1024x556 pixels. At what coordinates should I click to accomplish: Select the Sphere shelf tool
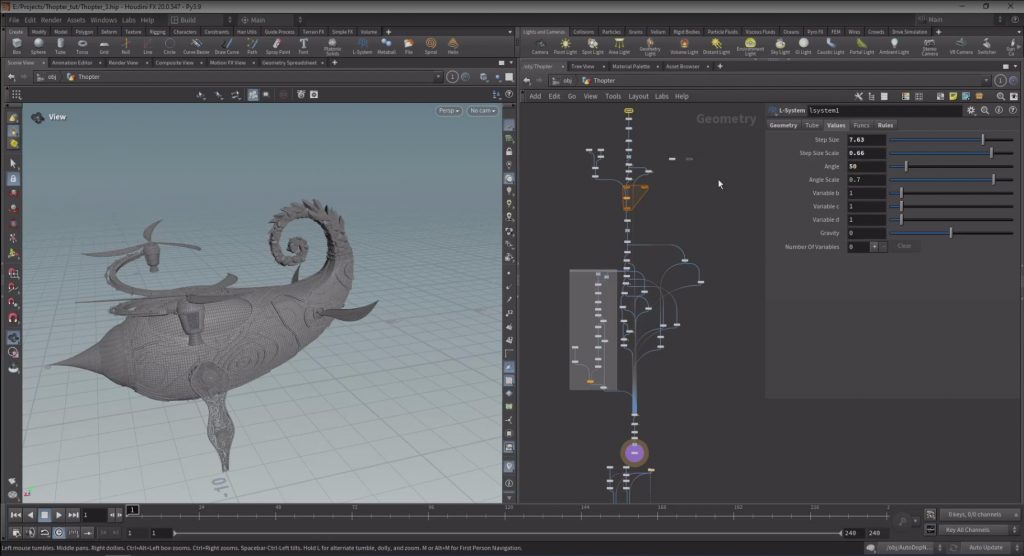point(39,46)
